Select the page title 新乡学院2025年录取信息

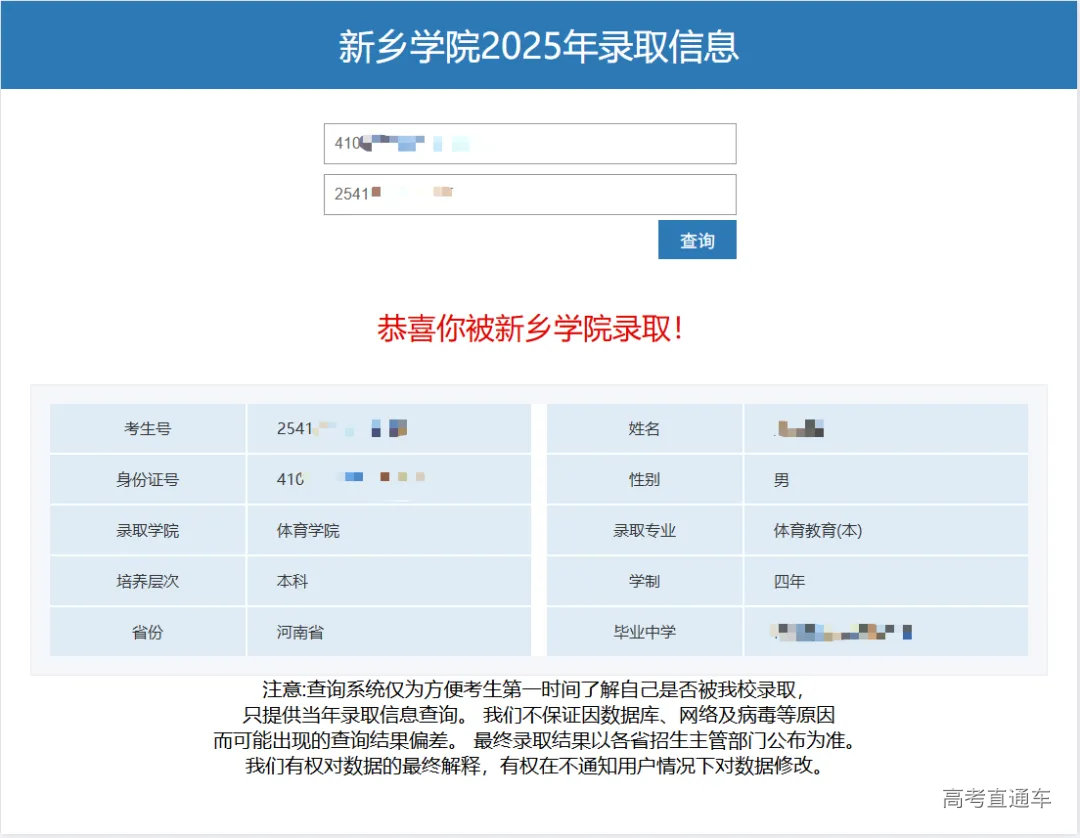(x=540, y=46)
